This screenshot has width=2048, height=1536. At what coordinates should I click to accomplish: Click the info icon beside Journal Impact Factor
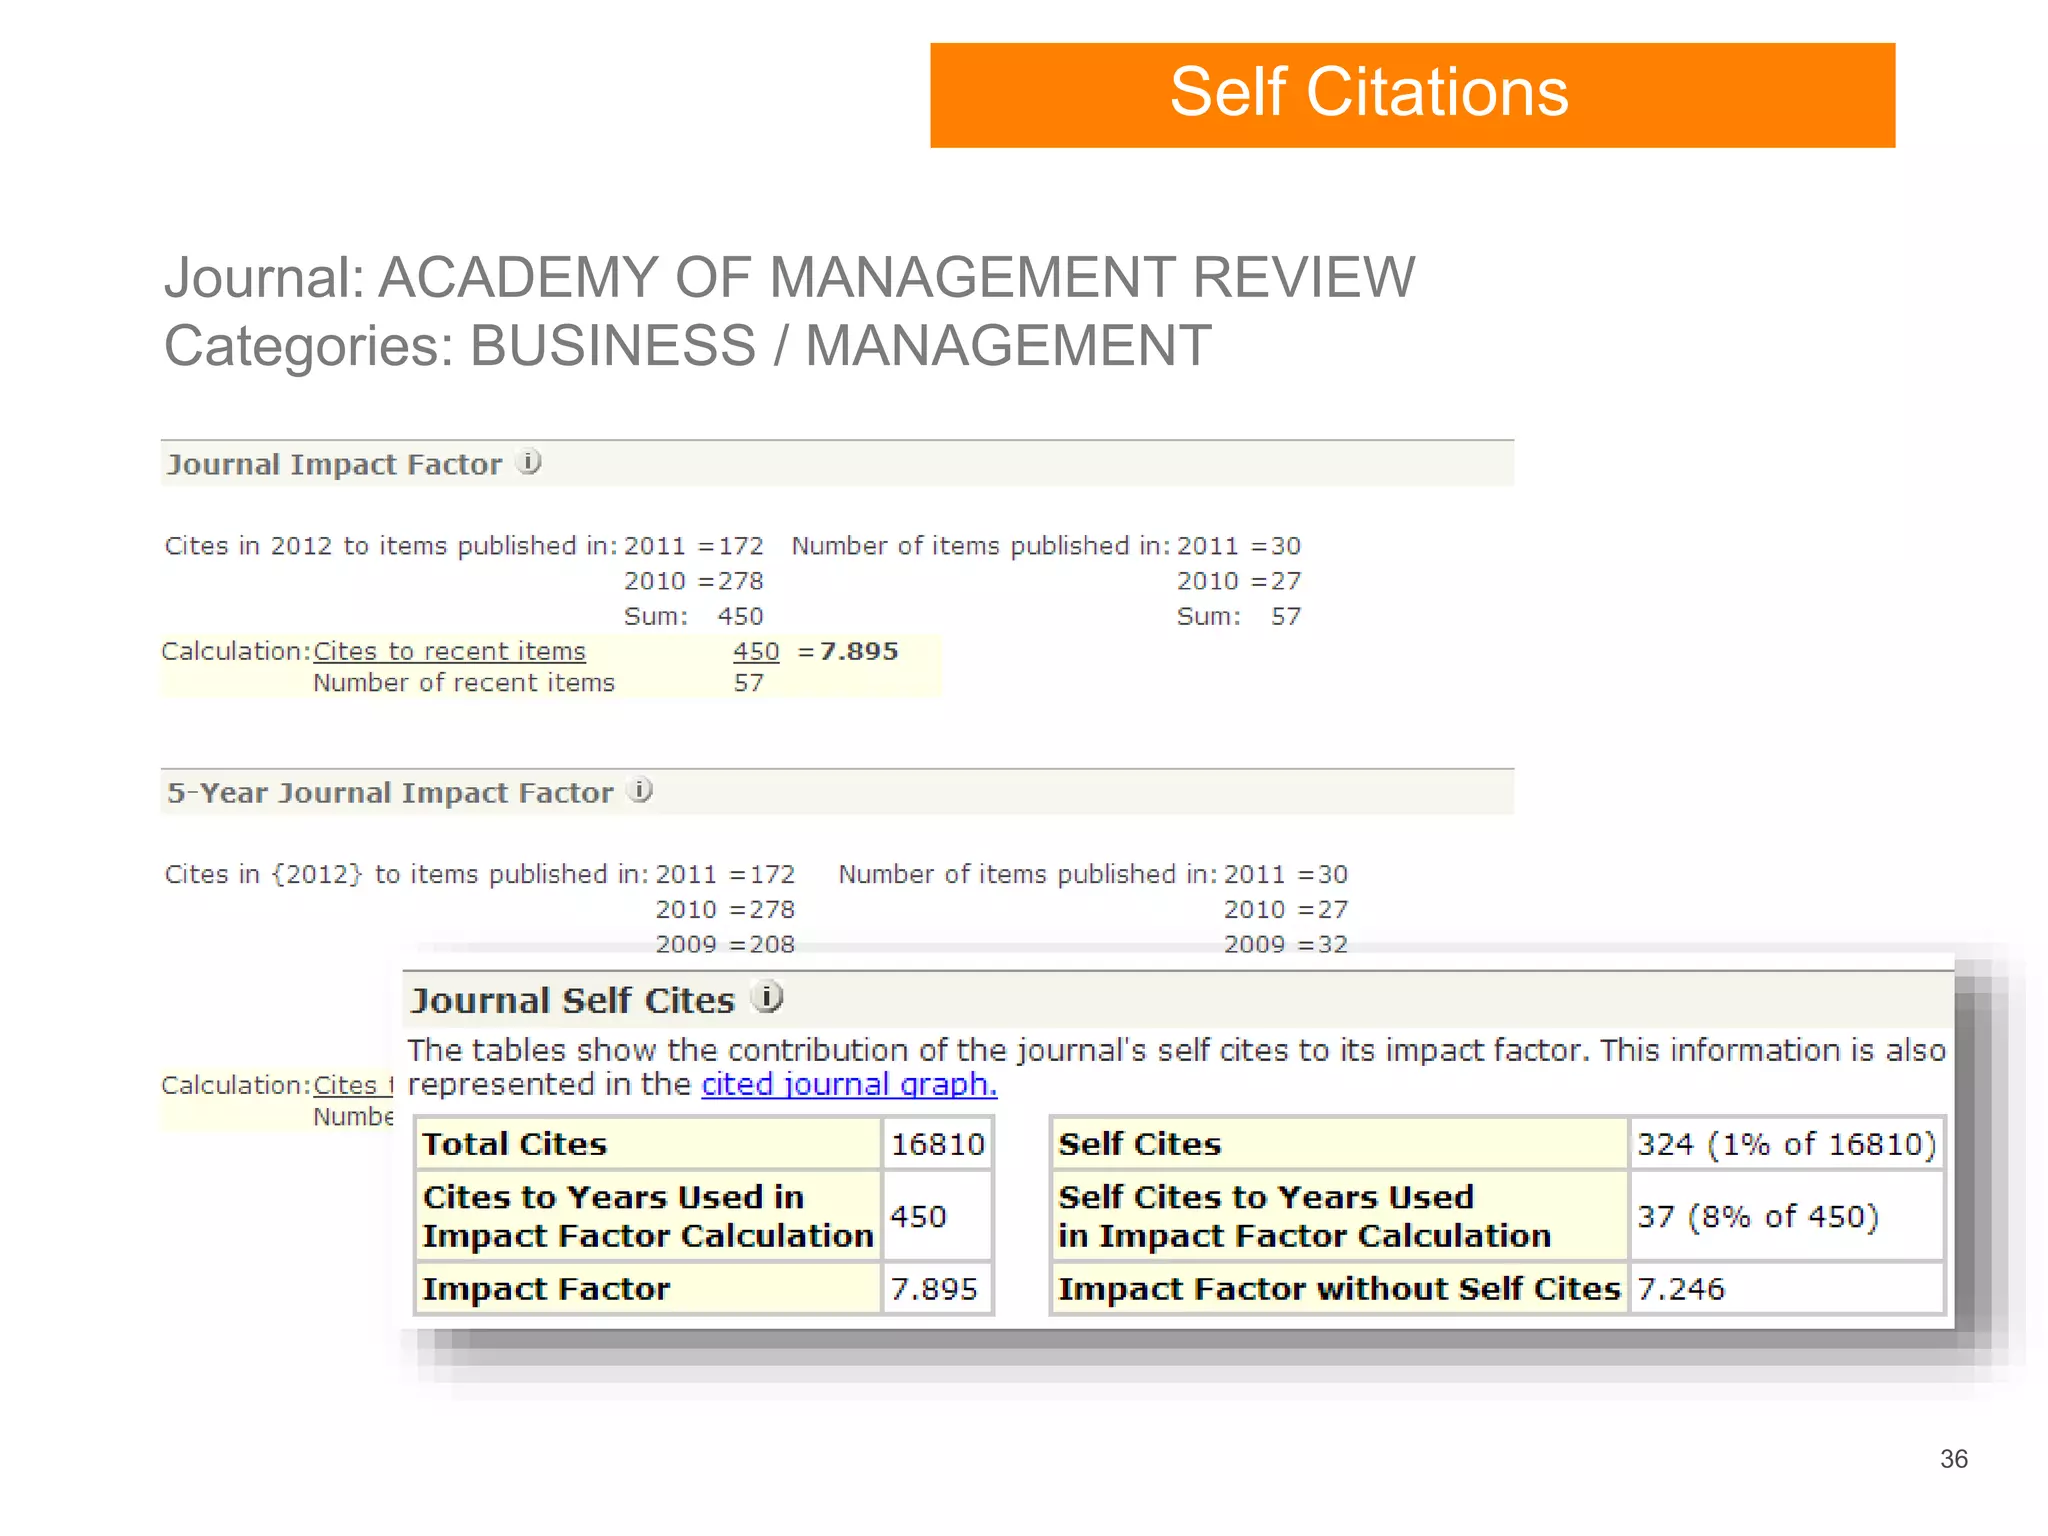(529, 462)
